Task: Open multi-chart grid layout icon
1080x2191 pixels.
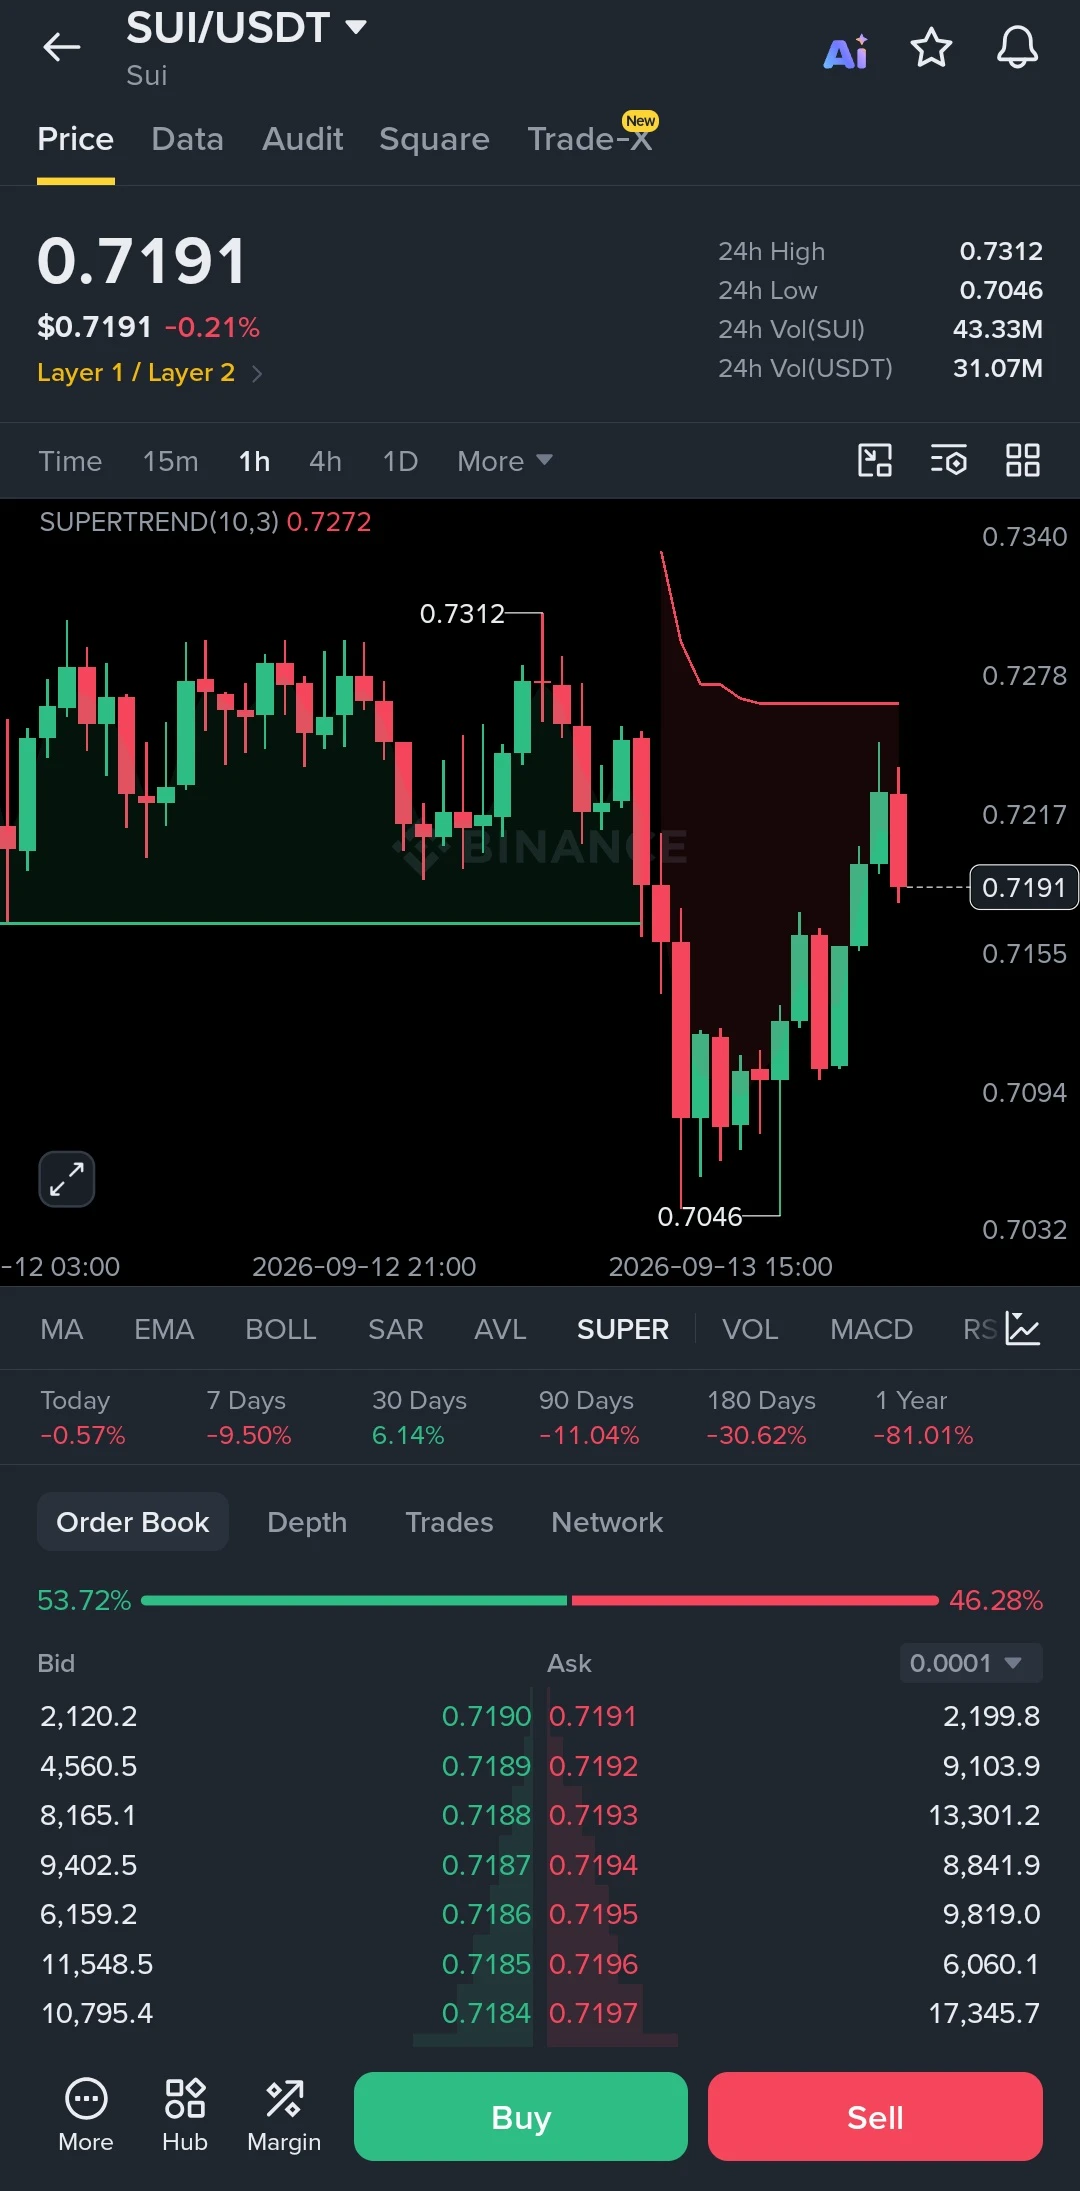Action: click(x=1022, y=460)
